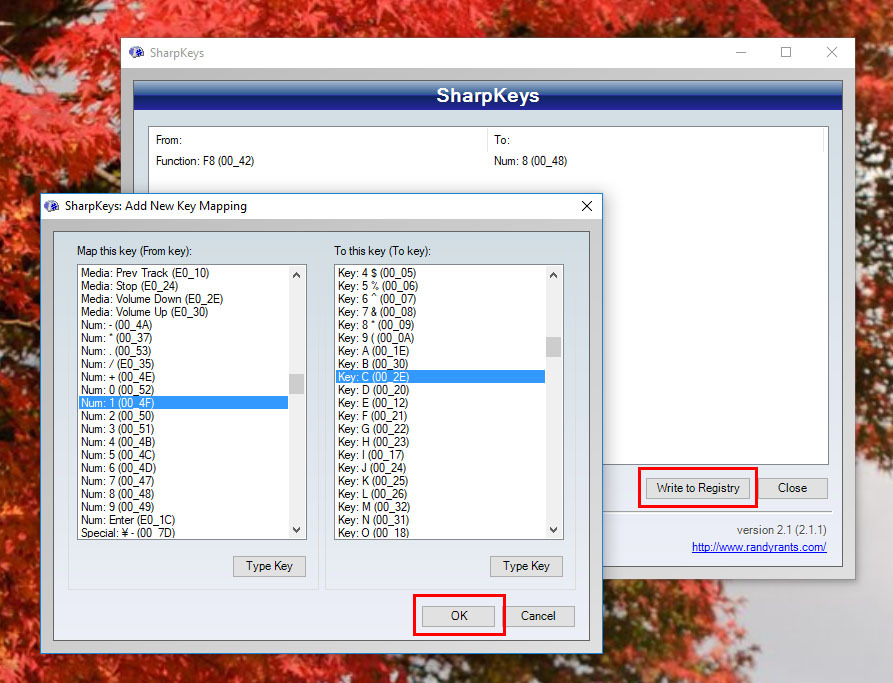Viewport: 893px width, 683px height.
Task: Select Num: Enter (E0_1C) in From list
Action: (130, 520)
